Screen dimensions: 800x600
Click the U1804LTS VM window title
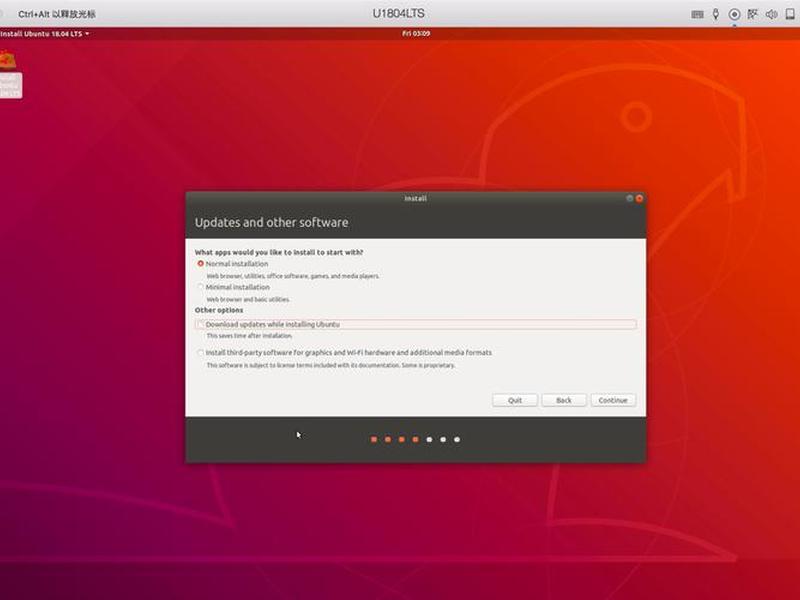click(398, 14)
